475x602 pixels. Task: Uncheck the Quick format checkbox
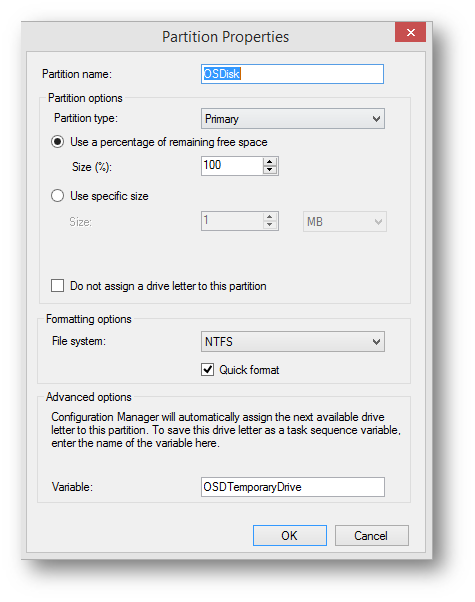(207, 370)
